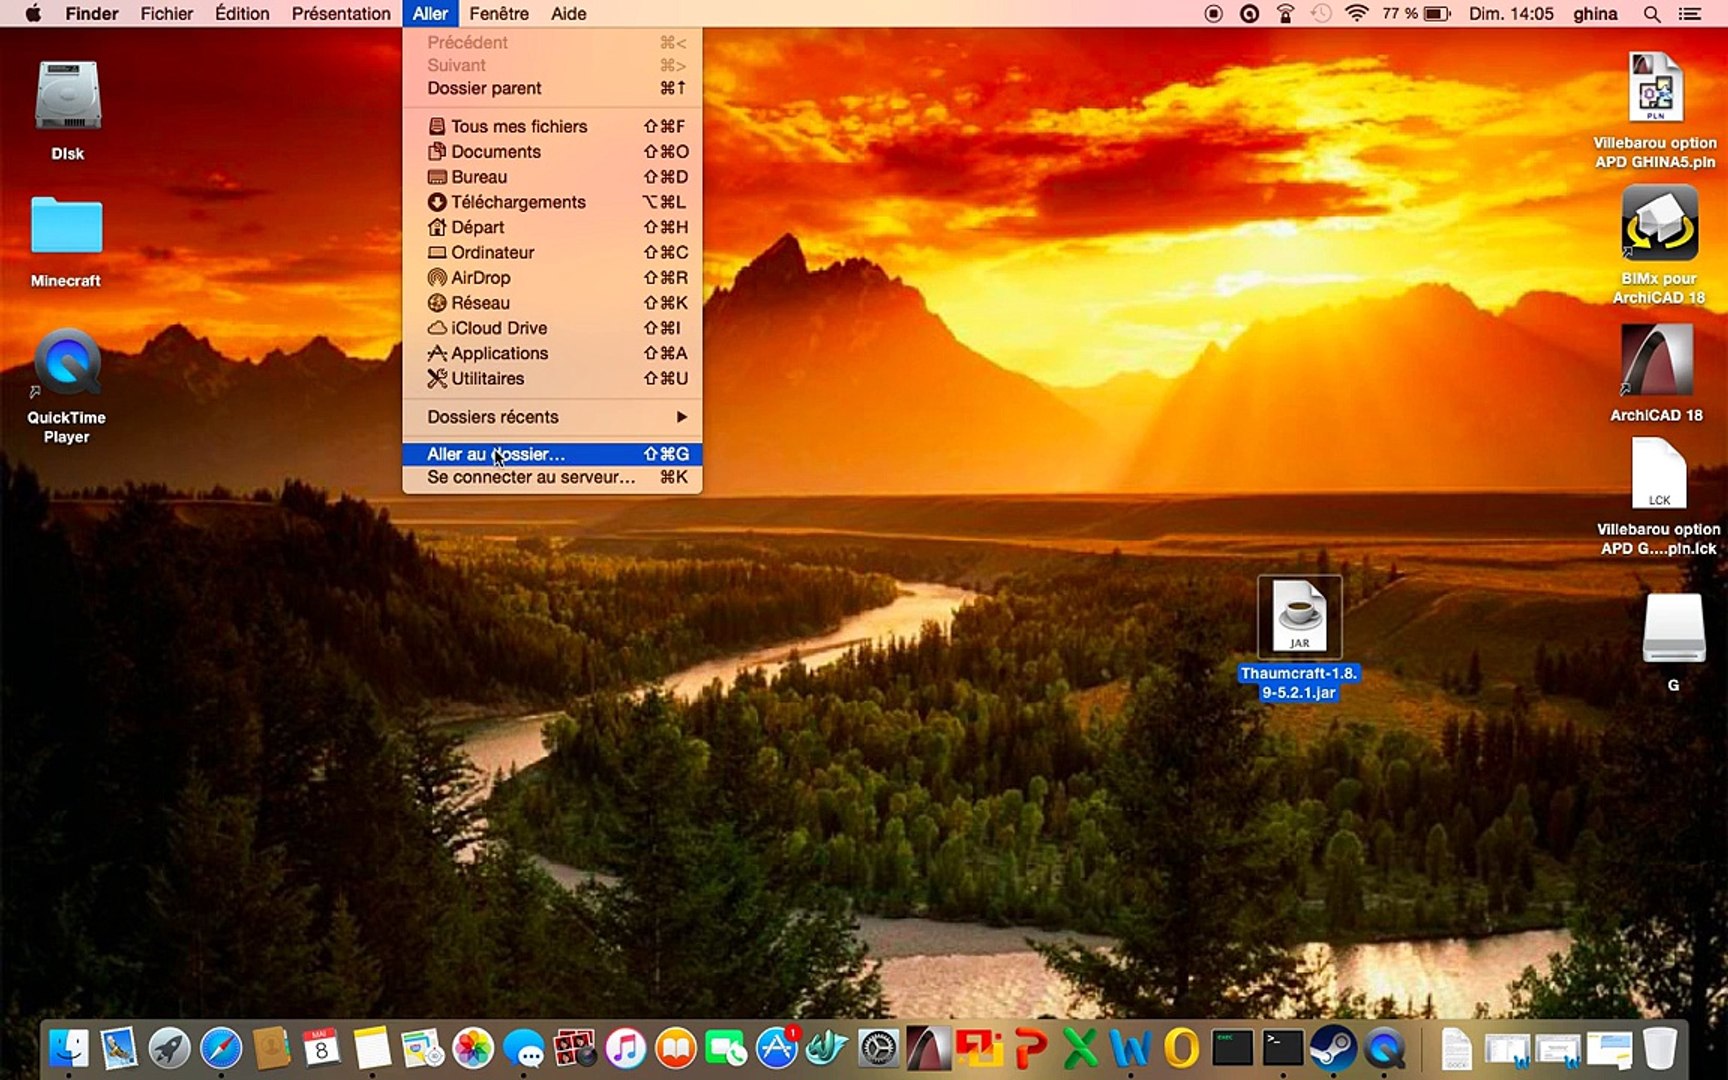This screenshot has height=1080, width=1728.
Task: Open Notes from the Dock
Action: point(372,1048)
